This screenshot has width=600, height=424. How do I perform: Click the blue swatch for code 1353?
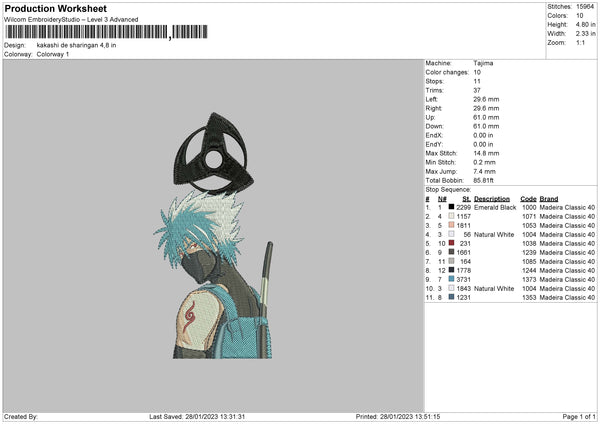pyautogui.click(x=452, y=297)
